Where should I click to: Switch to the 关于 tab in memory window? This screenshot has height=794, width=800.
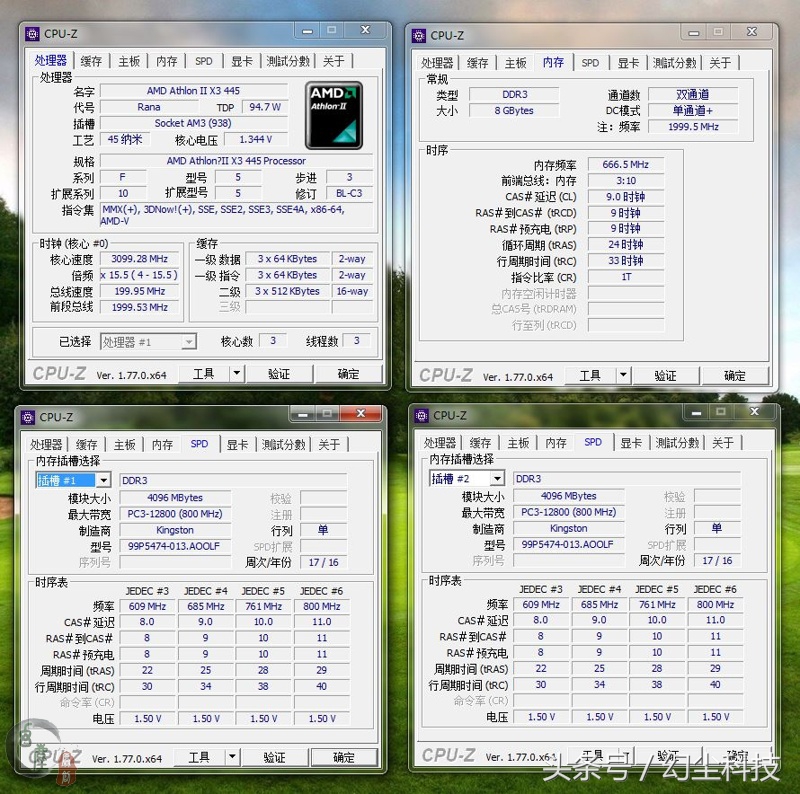[x=722, y=62]
